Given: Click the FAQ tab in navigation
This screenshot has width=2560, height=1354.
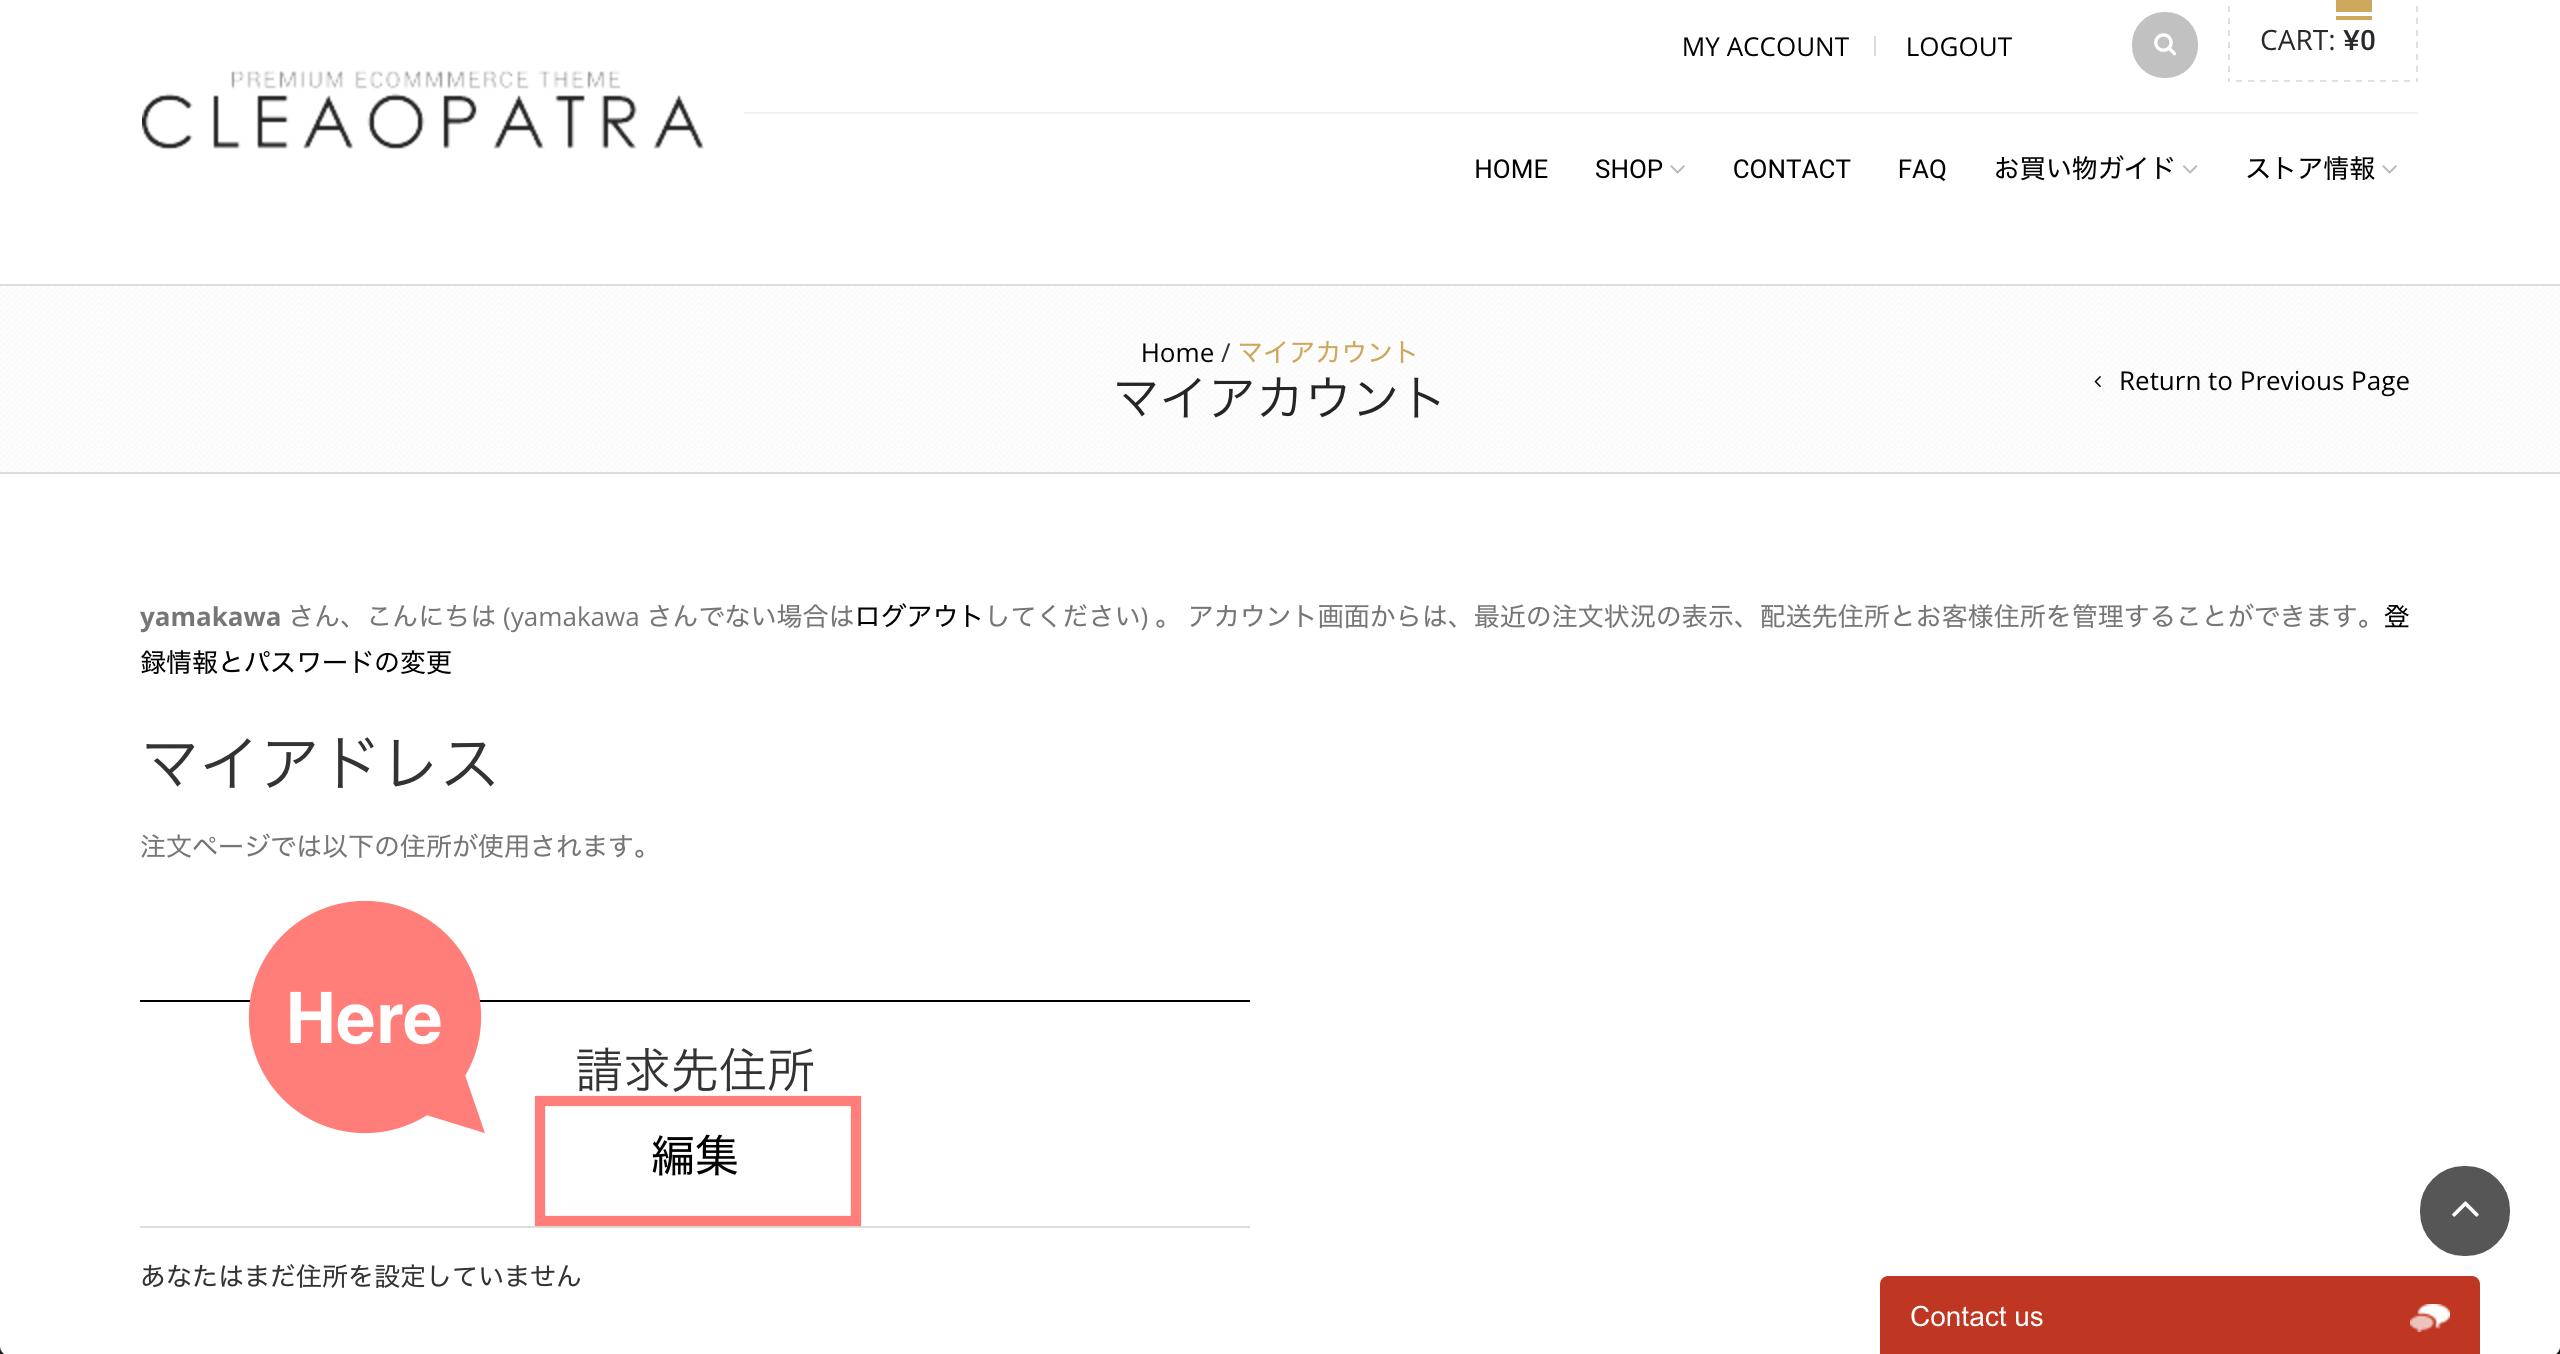Looking at the screenshot, I should click(1920, 166).
